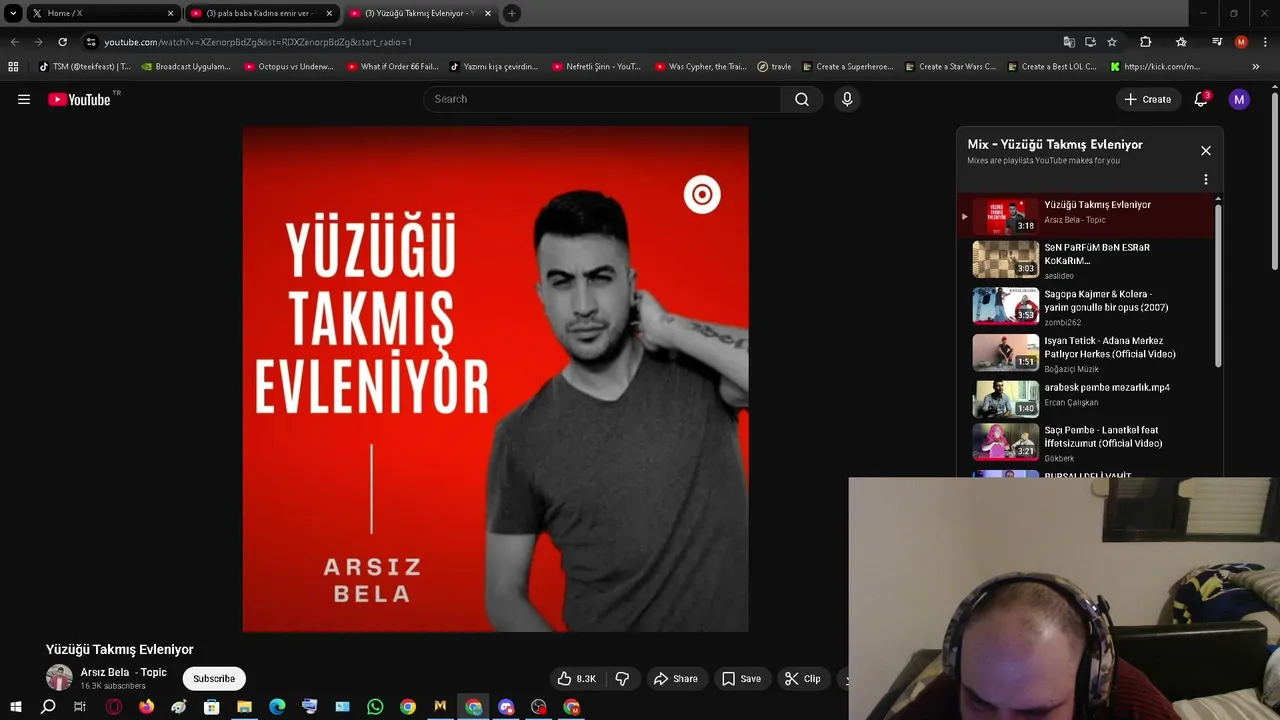Bookmark this page with star icon
The height and width of the screenshot is (720, 1280).
1112,42
